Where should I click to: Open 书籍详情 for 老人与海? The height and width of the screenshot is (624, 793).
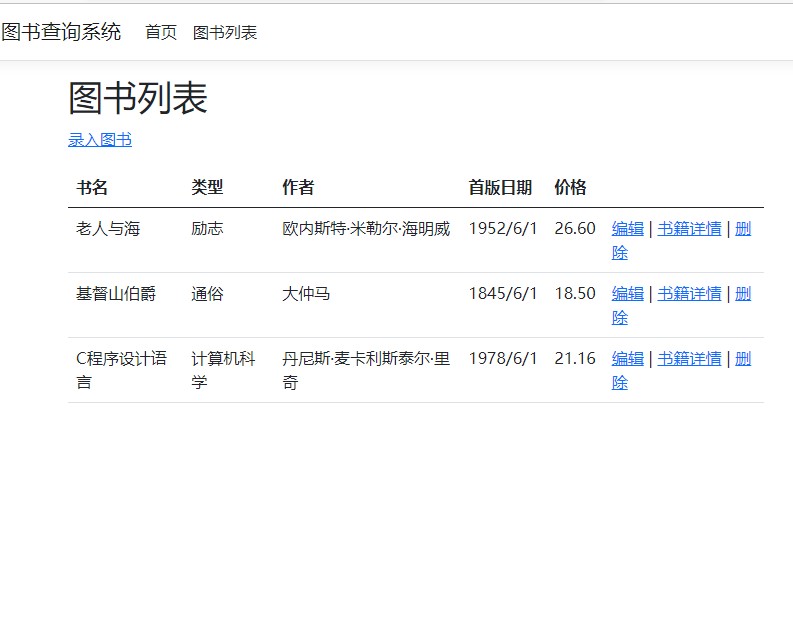tap(689, 229)
